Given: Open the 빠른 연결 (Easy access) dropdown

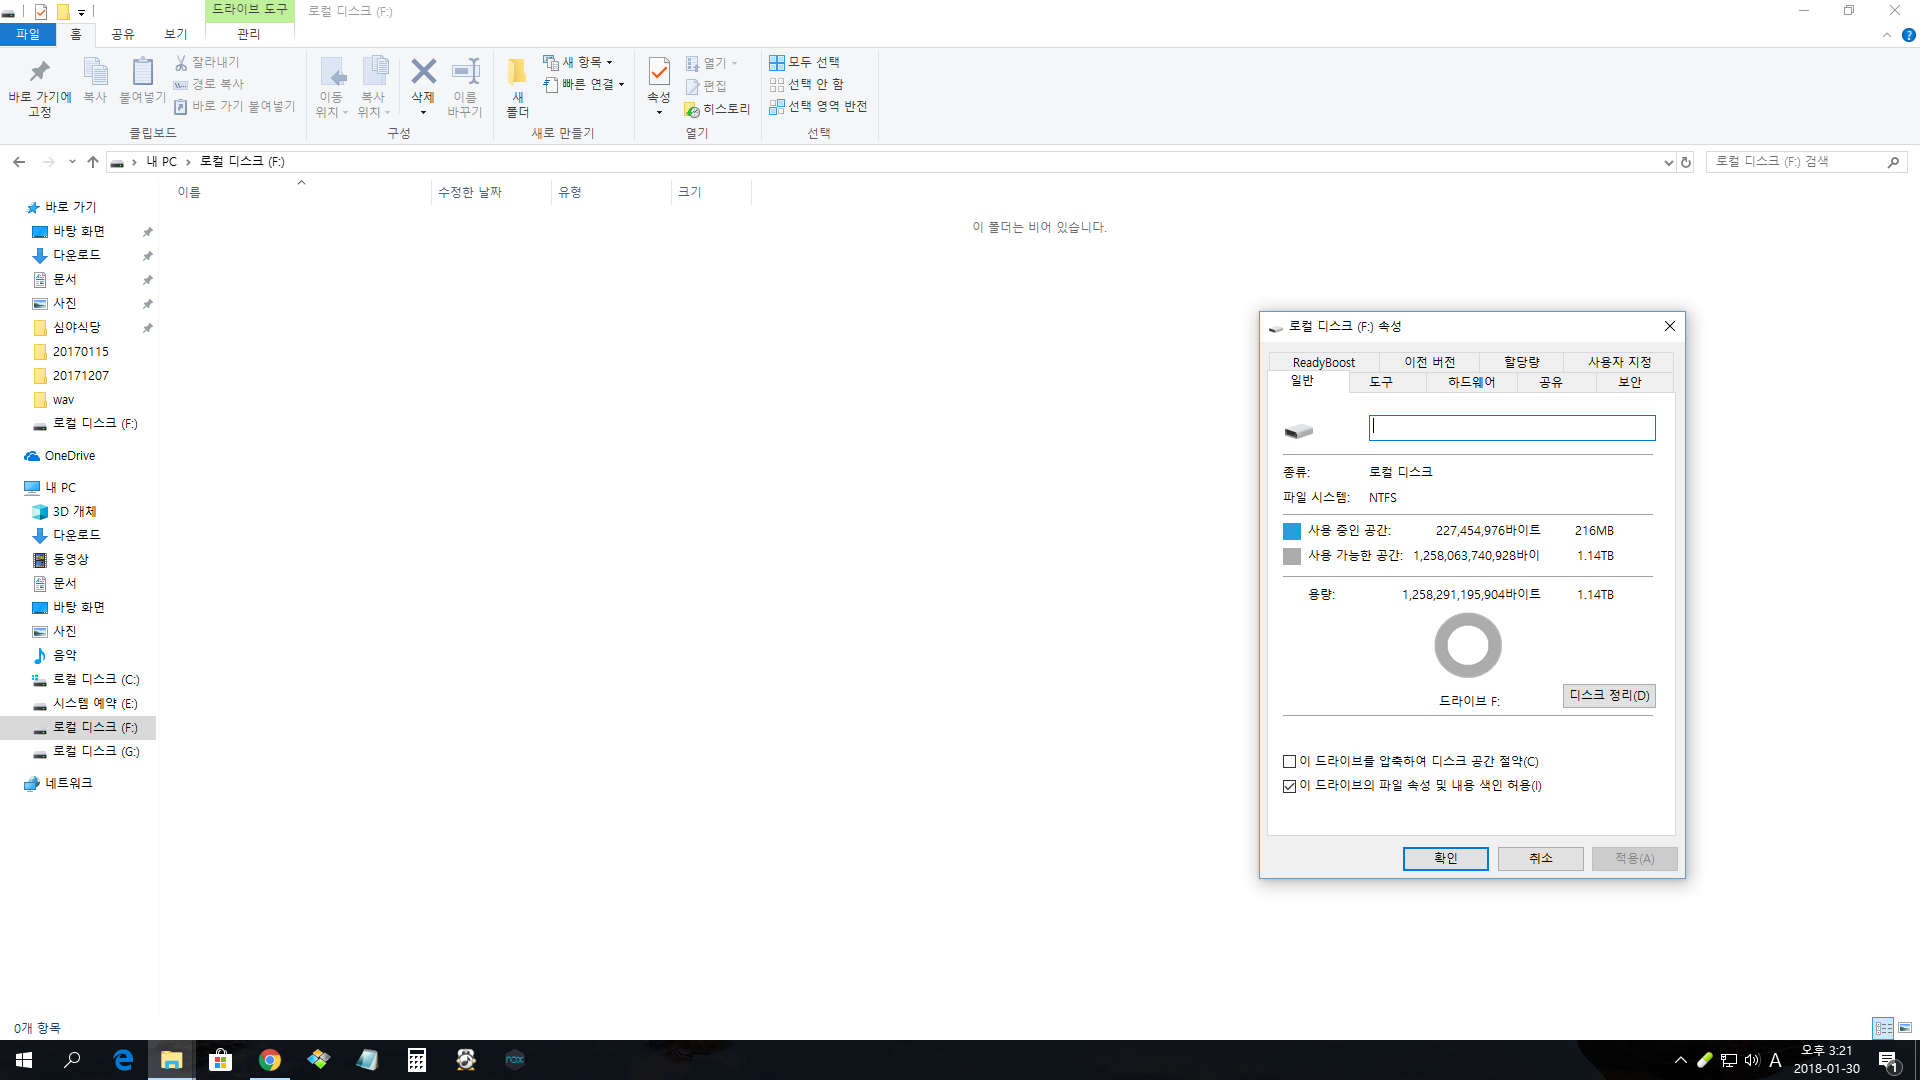Looking at the screenshot, I should pyautogui.click(x=584, y=84).
